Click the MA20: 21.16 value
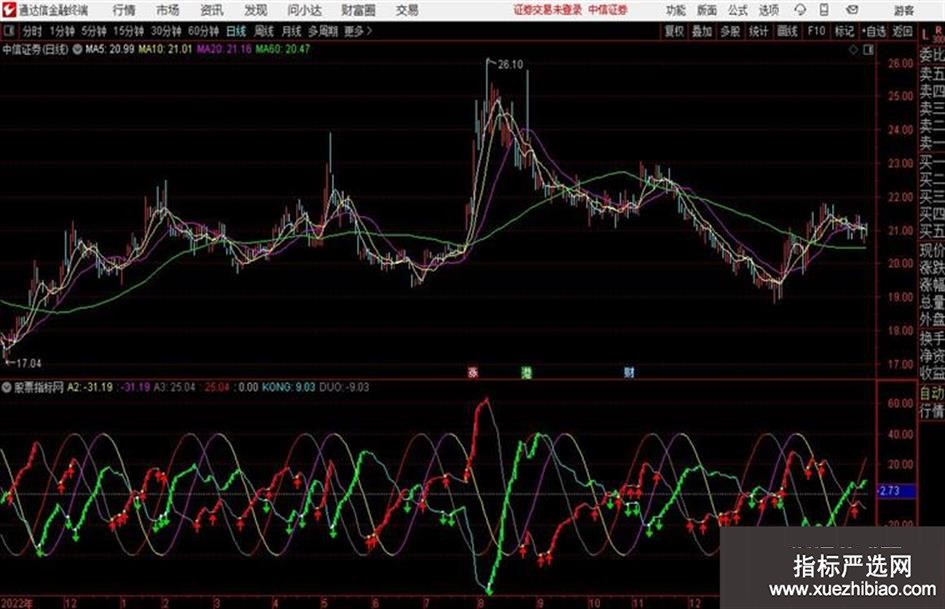Viewport: 945px width, 609px height. [x=224, y=49]
